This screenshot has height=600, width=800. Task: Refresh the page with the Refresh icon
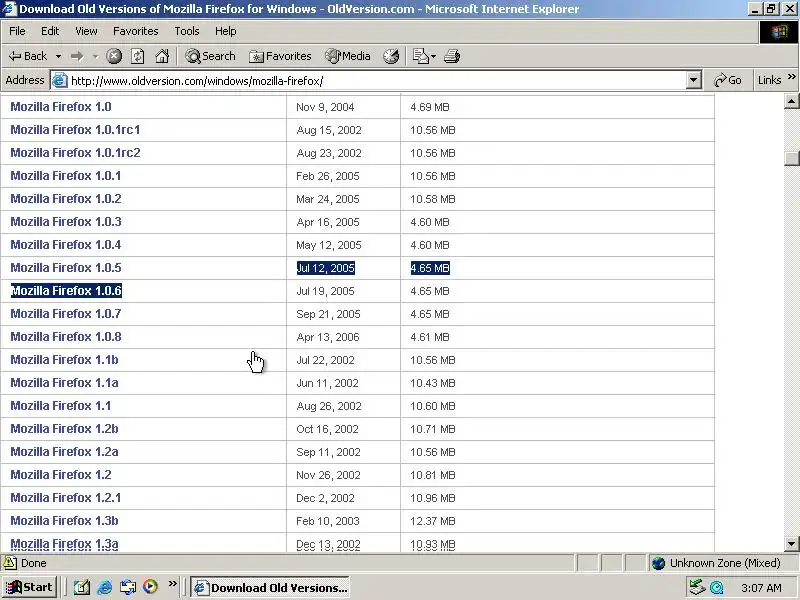click(138, 56)
